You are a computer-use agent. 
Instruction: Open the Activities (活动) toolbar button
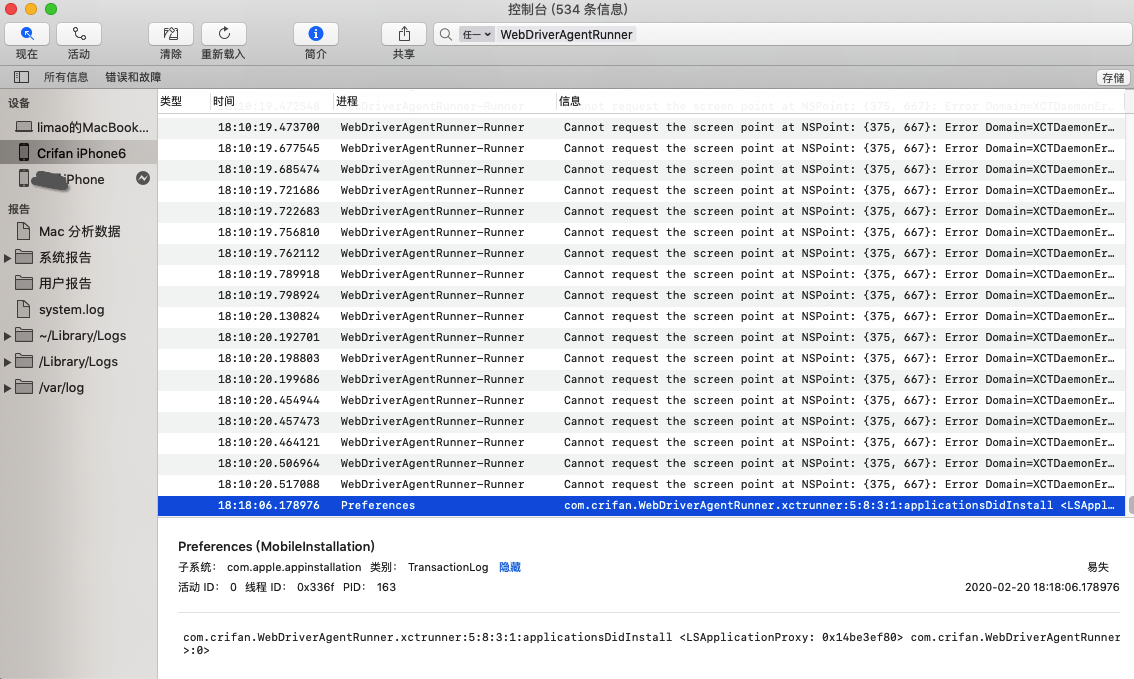pos(79,34)
